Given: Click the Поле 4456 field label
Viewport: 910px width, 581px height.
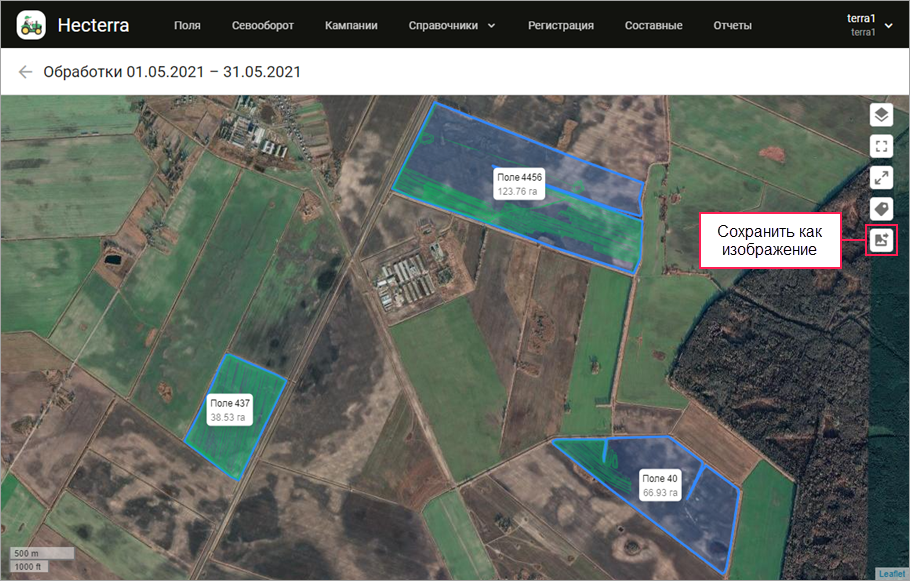Looking at the screenshot, I should click(x=519, y=184).
